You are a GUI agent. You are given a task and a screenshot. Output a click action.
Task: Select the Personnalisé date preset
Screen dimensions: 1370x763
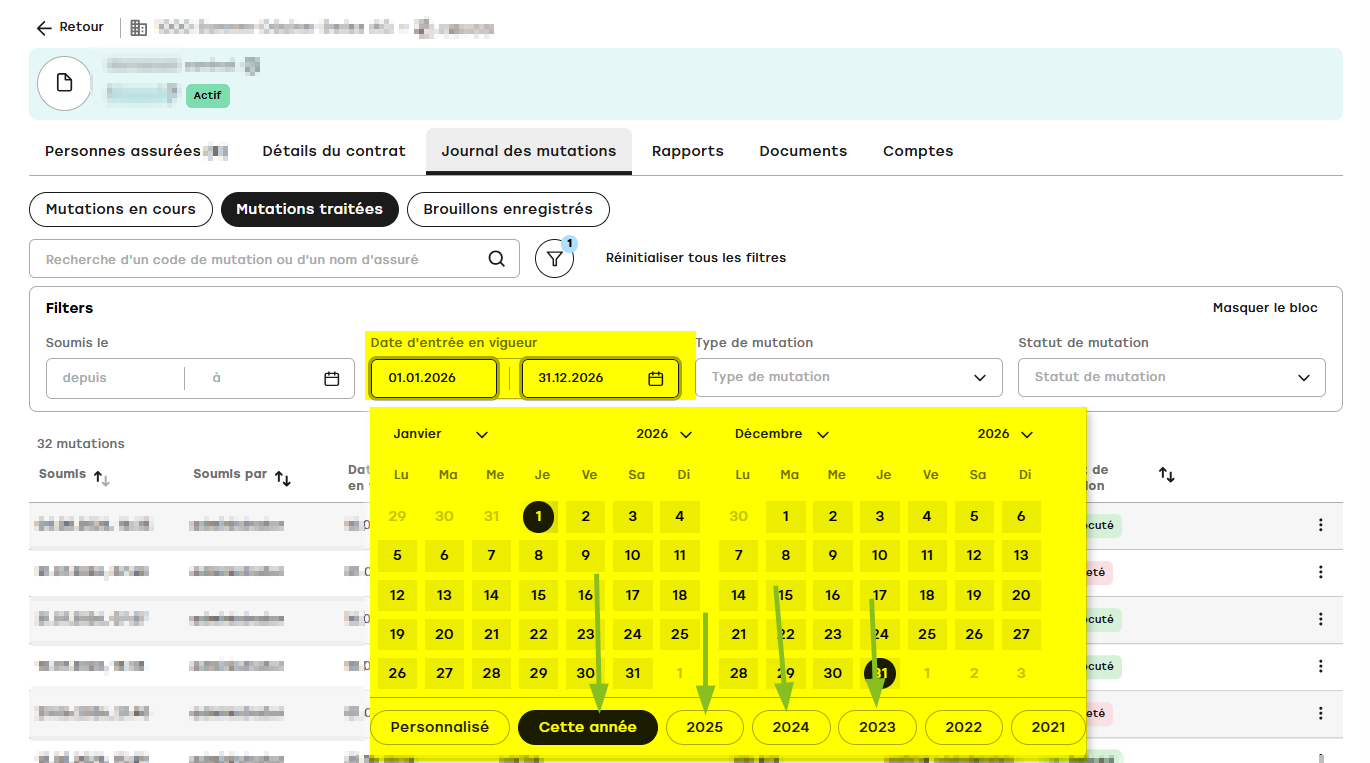pos(440,727)
